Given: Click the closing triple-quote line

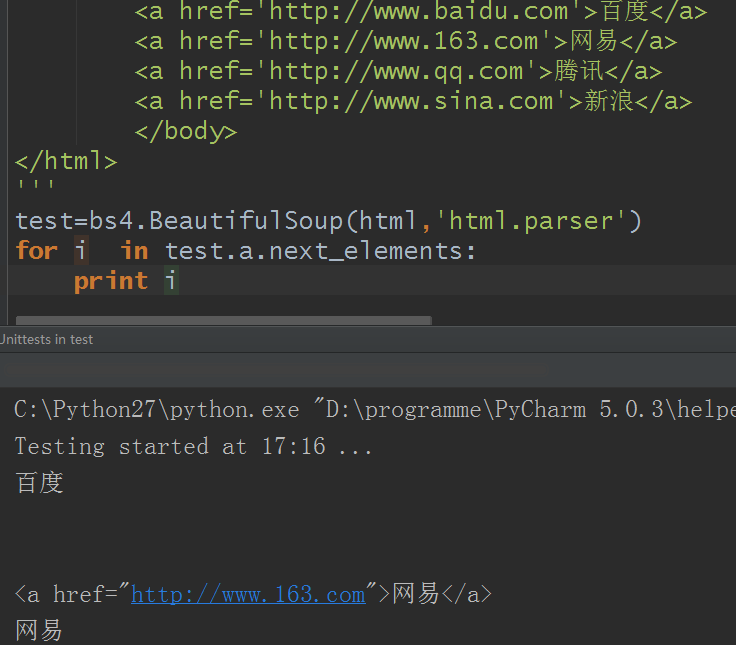Looking at the screenshot, I should coord(36,185).
